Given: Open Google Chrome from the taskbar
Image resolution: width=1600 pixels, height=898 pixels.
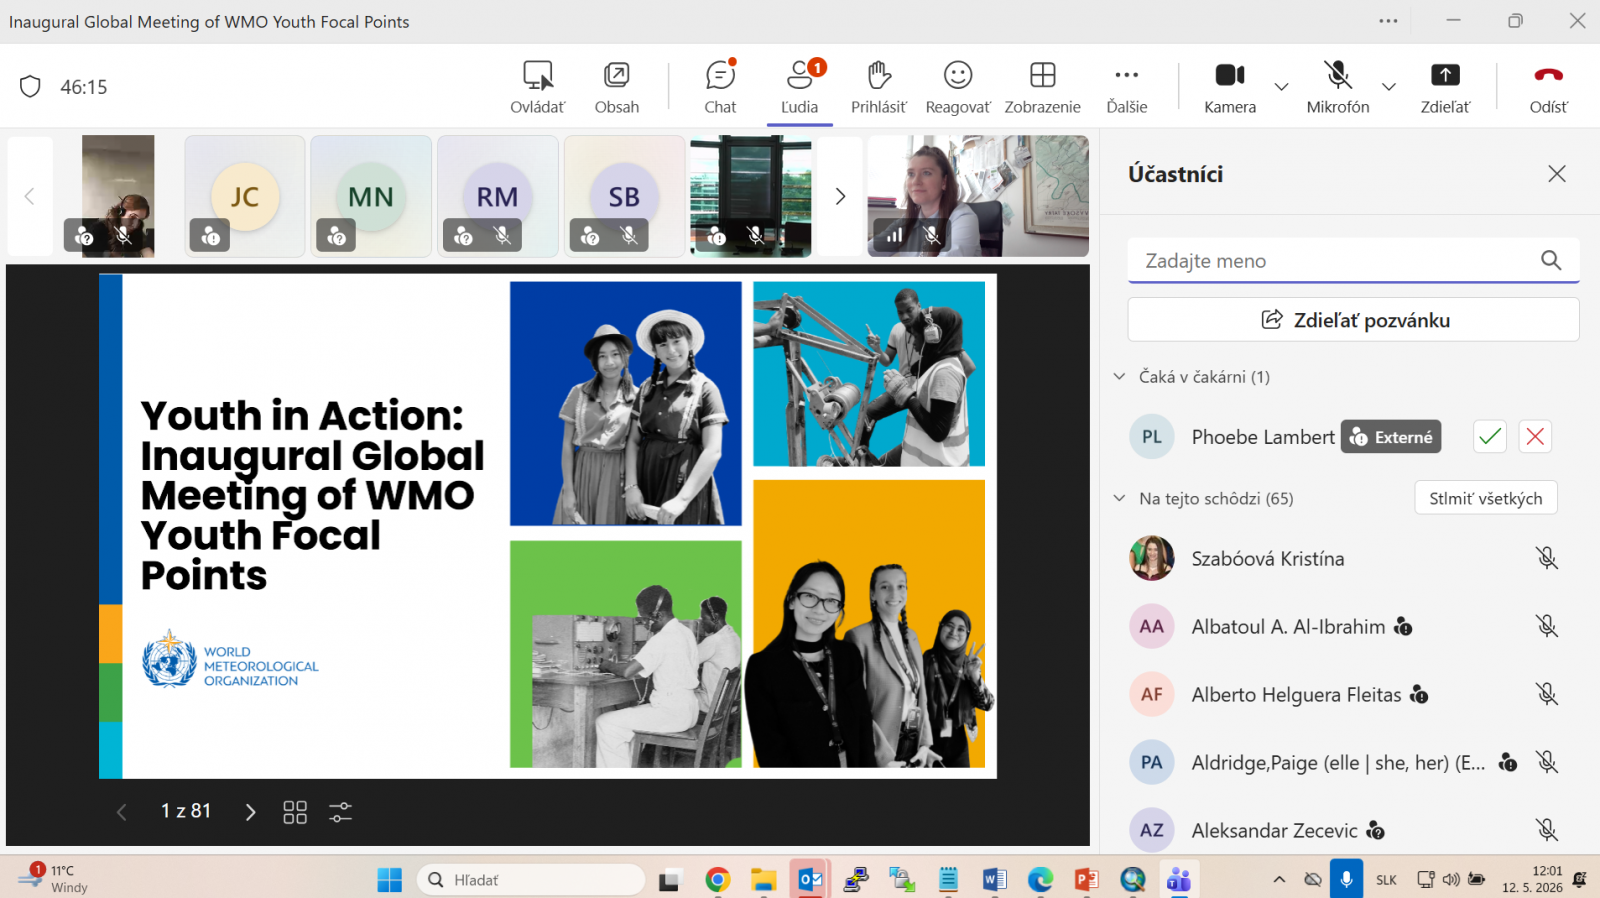Looking at the screenshot, I should click(x=717, y=880).
